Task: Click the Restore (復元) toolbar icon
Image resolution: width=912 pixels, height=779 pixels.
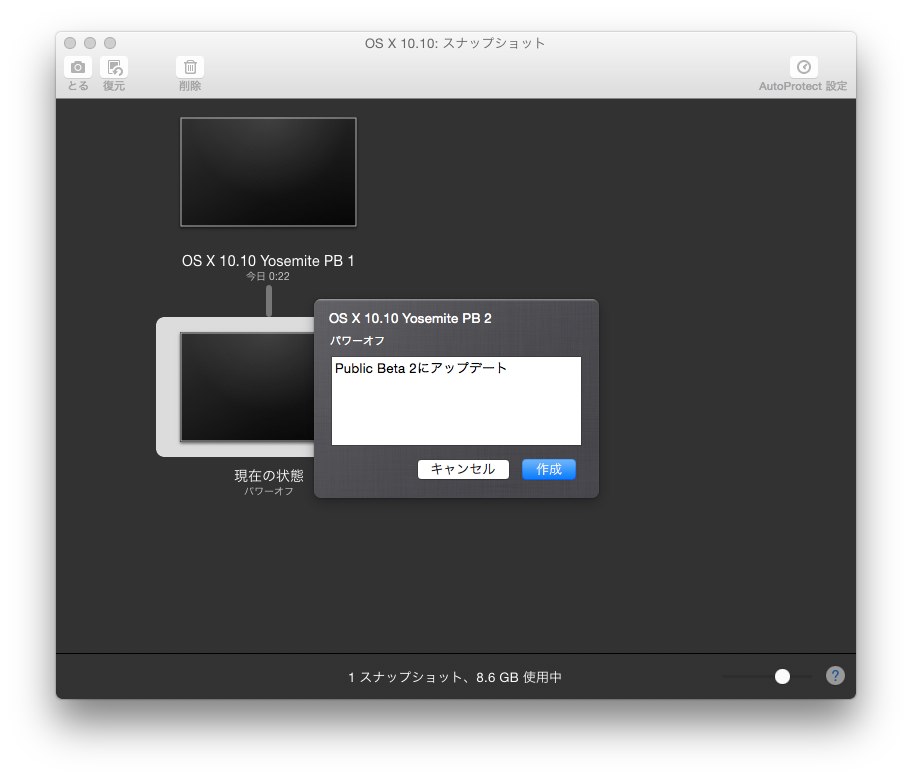Action: click(114, 67)
